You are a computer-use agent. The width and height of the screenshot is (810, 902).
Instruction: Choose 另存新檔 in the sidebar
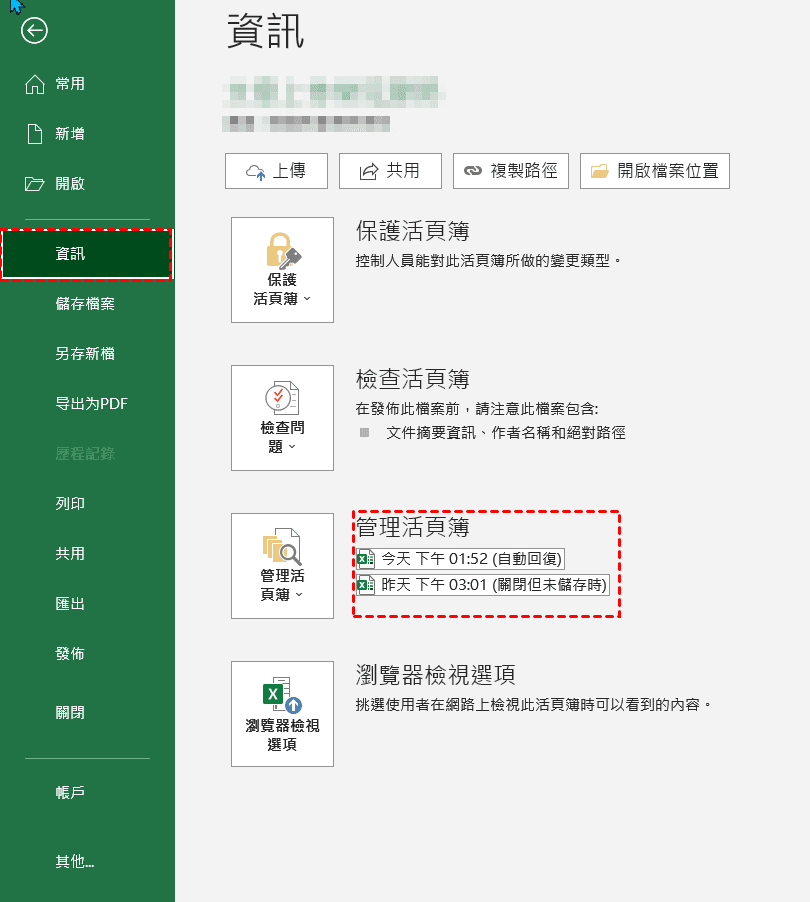click(85, 354)
